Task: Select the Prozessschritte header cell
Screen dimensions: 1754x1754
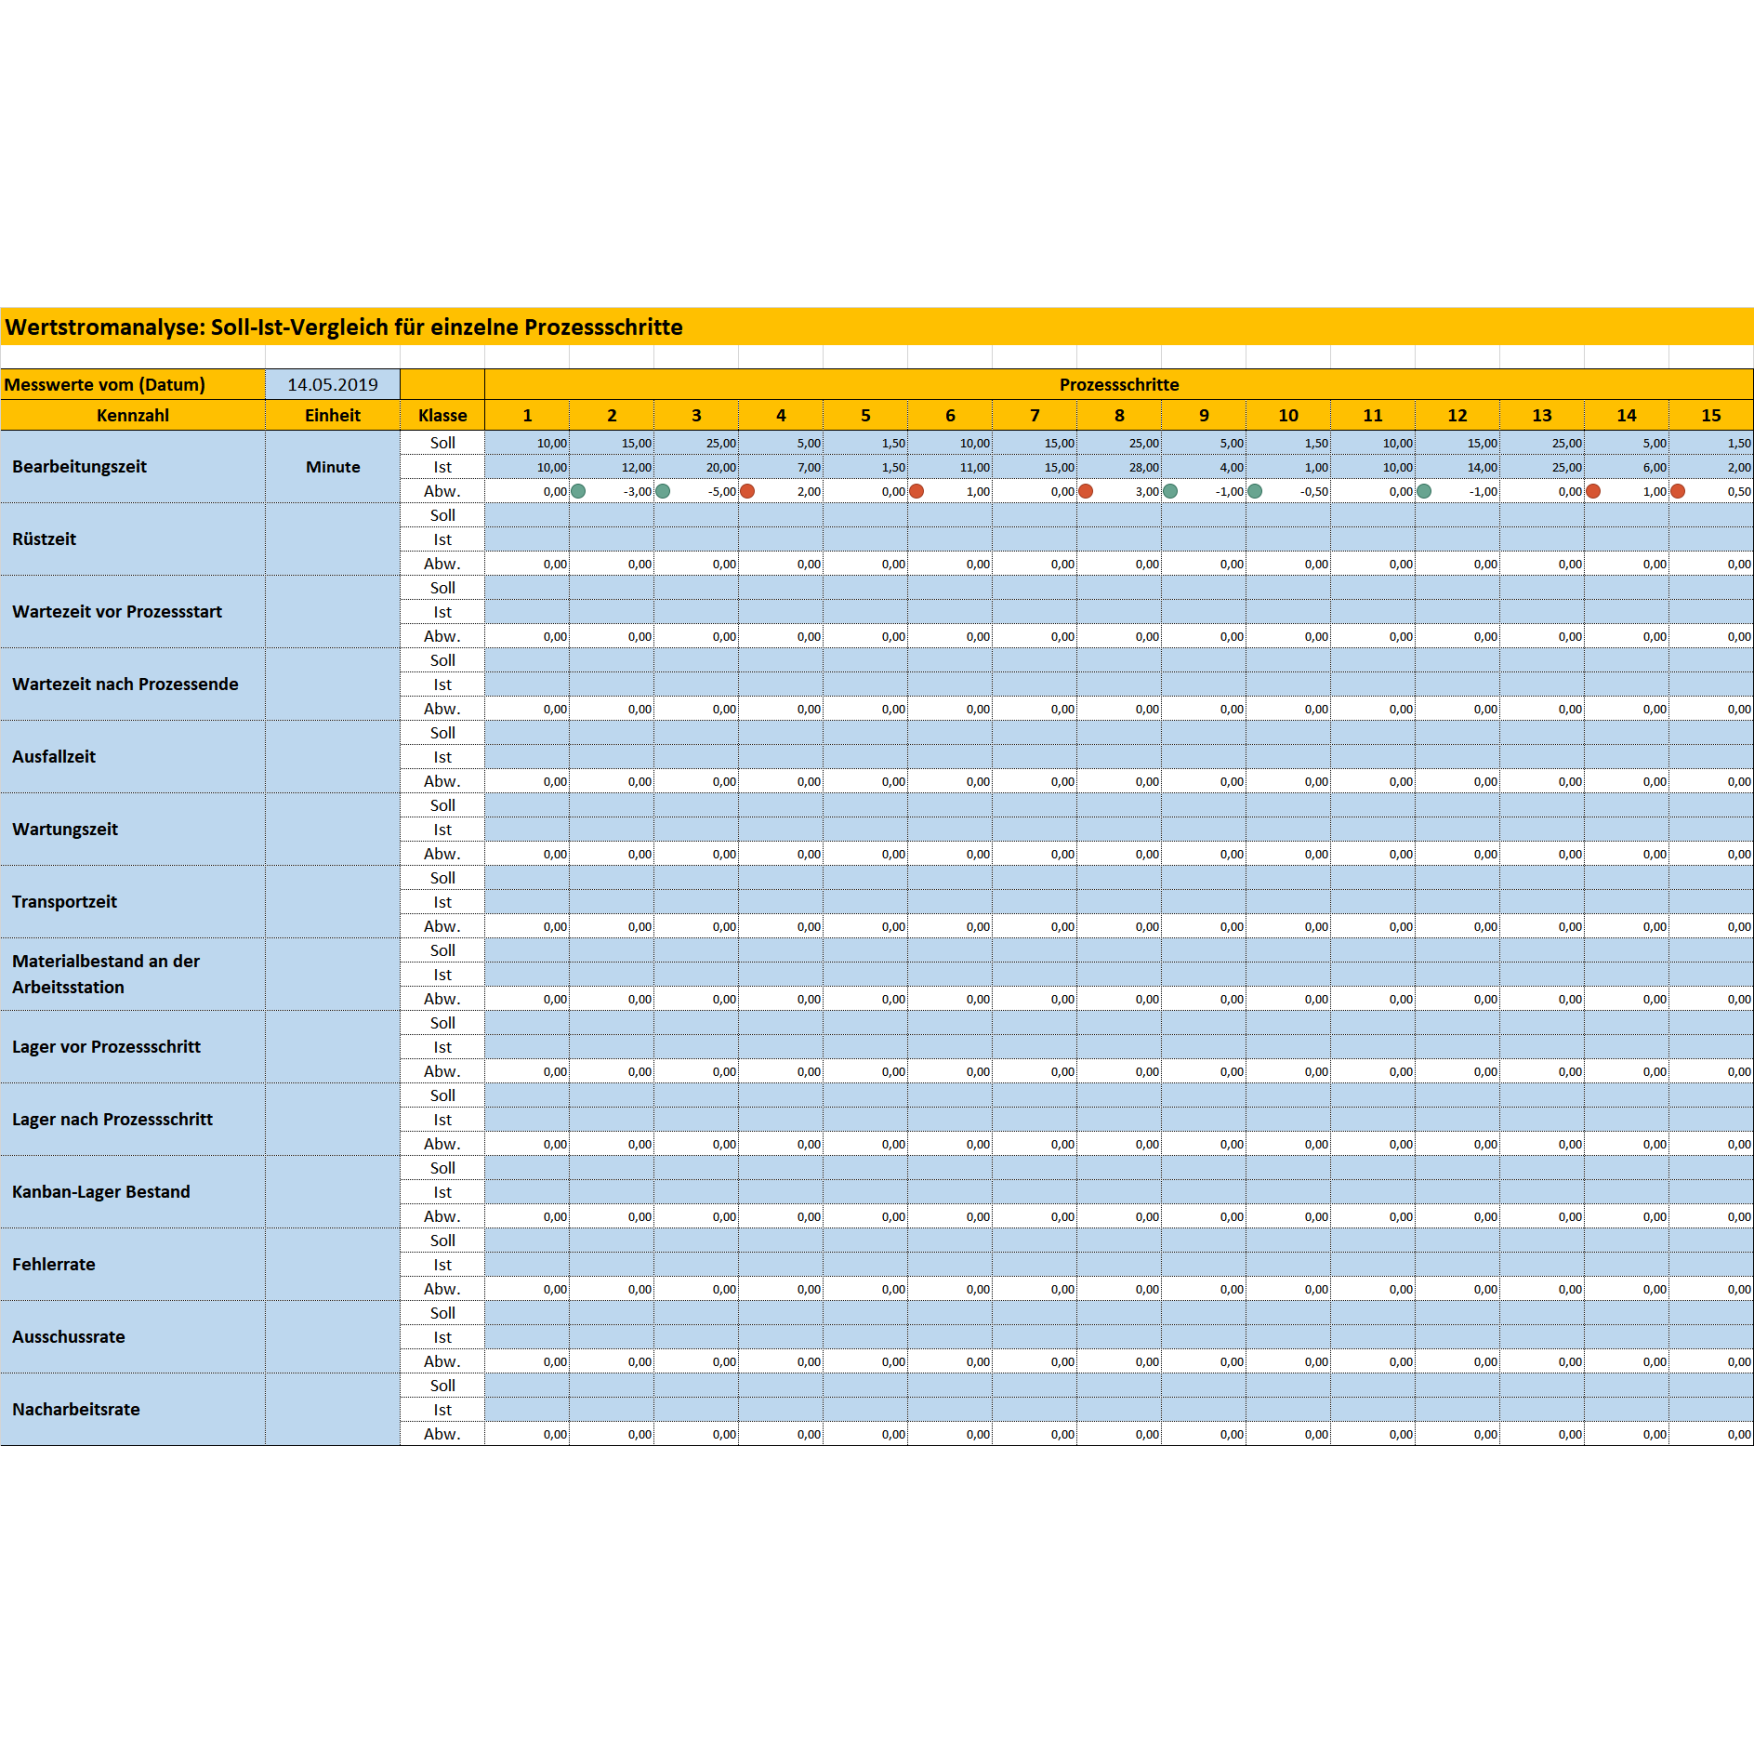Action: (x=1118, y=385)
